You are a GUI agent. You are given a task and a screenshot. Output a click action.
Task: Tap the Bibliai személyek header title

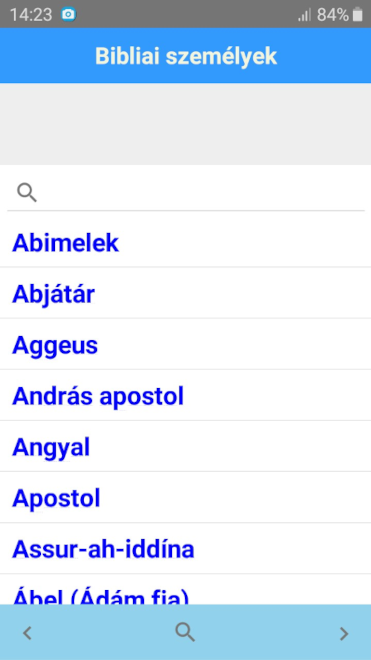click(x=186, y=56)
